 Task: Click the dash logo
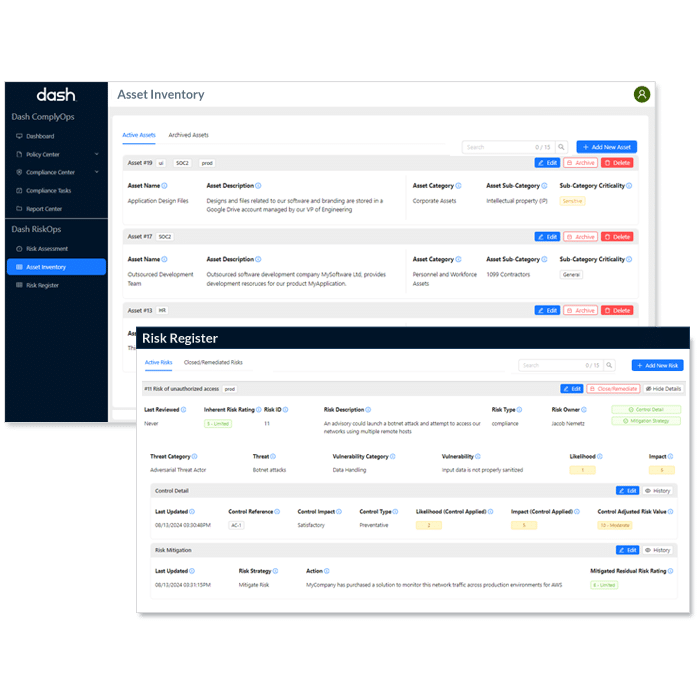click(56, 95)
